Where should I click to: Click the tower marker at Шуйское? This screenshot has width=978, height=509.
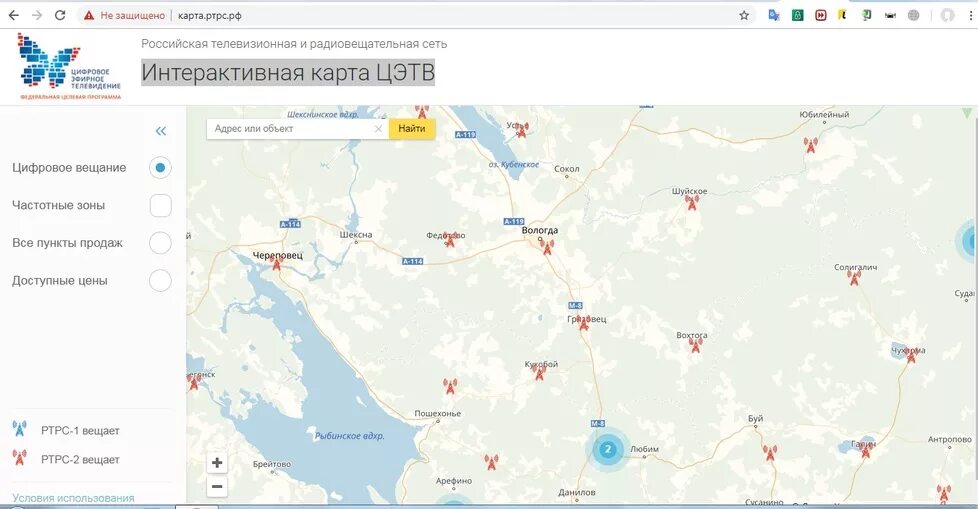pyautogui.click(x=692, y=201)
